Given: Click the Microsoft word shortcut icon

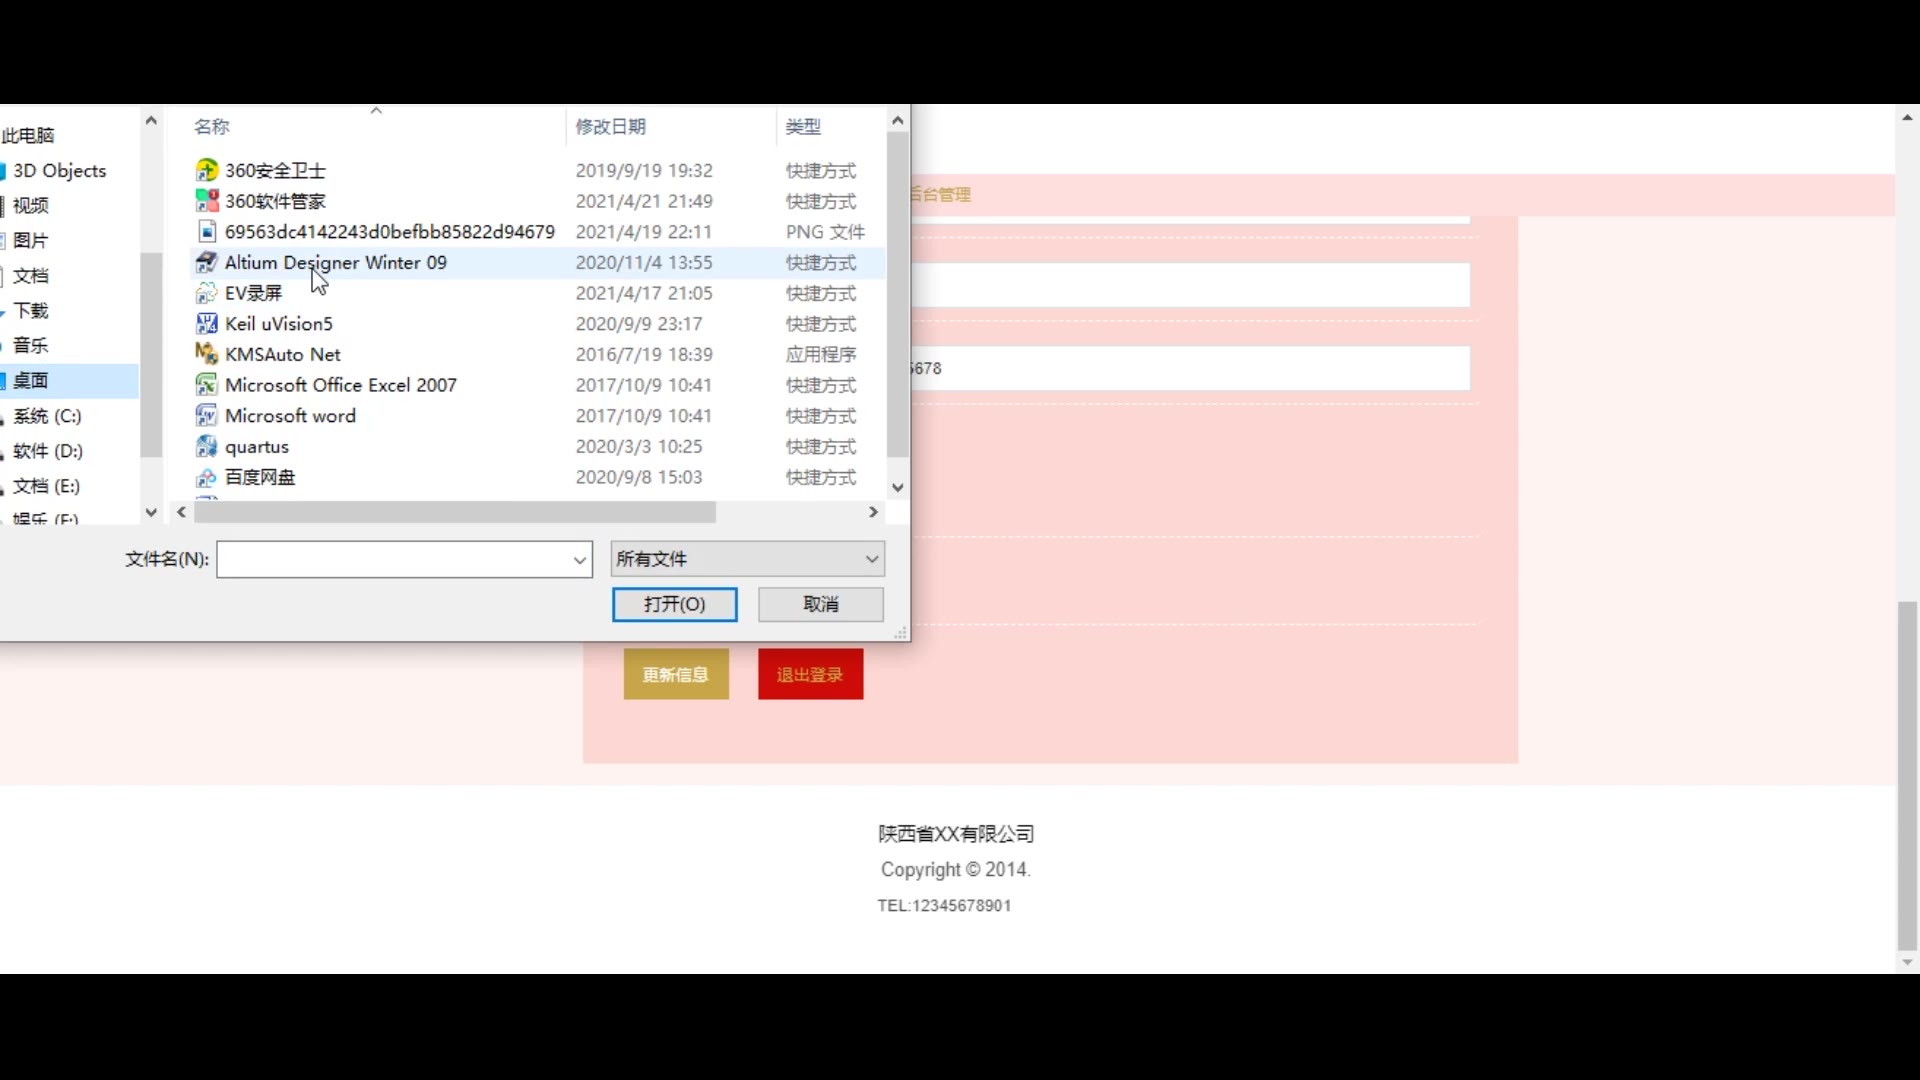Looking at the screenshot, I should [206, 416].
